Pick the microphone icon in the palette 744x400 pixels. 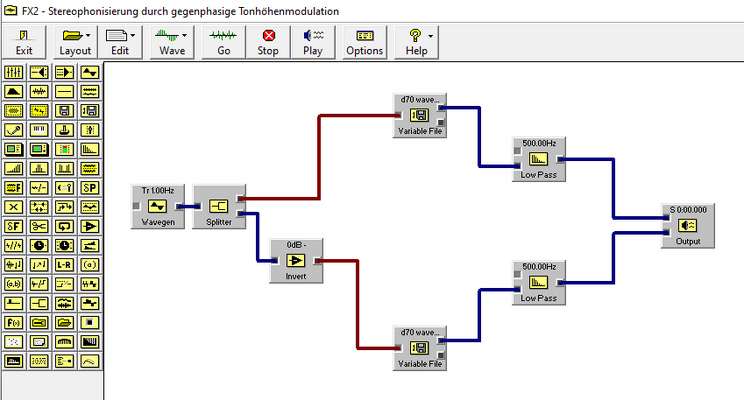click(13, 130)
